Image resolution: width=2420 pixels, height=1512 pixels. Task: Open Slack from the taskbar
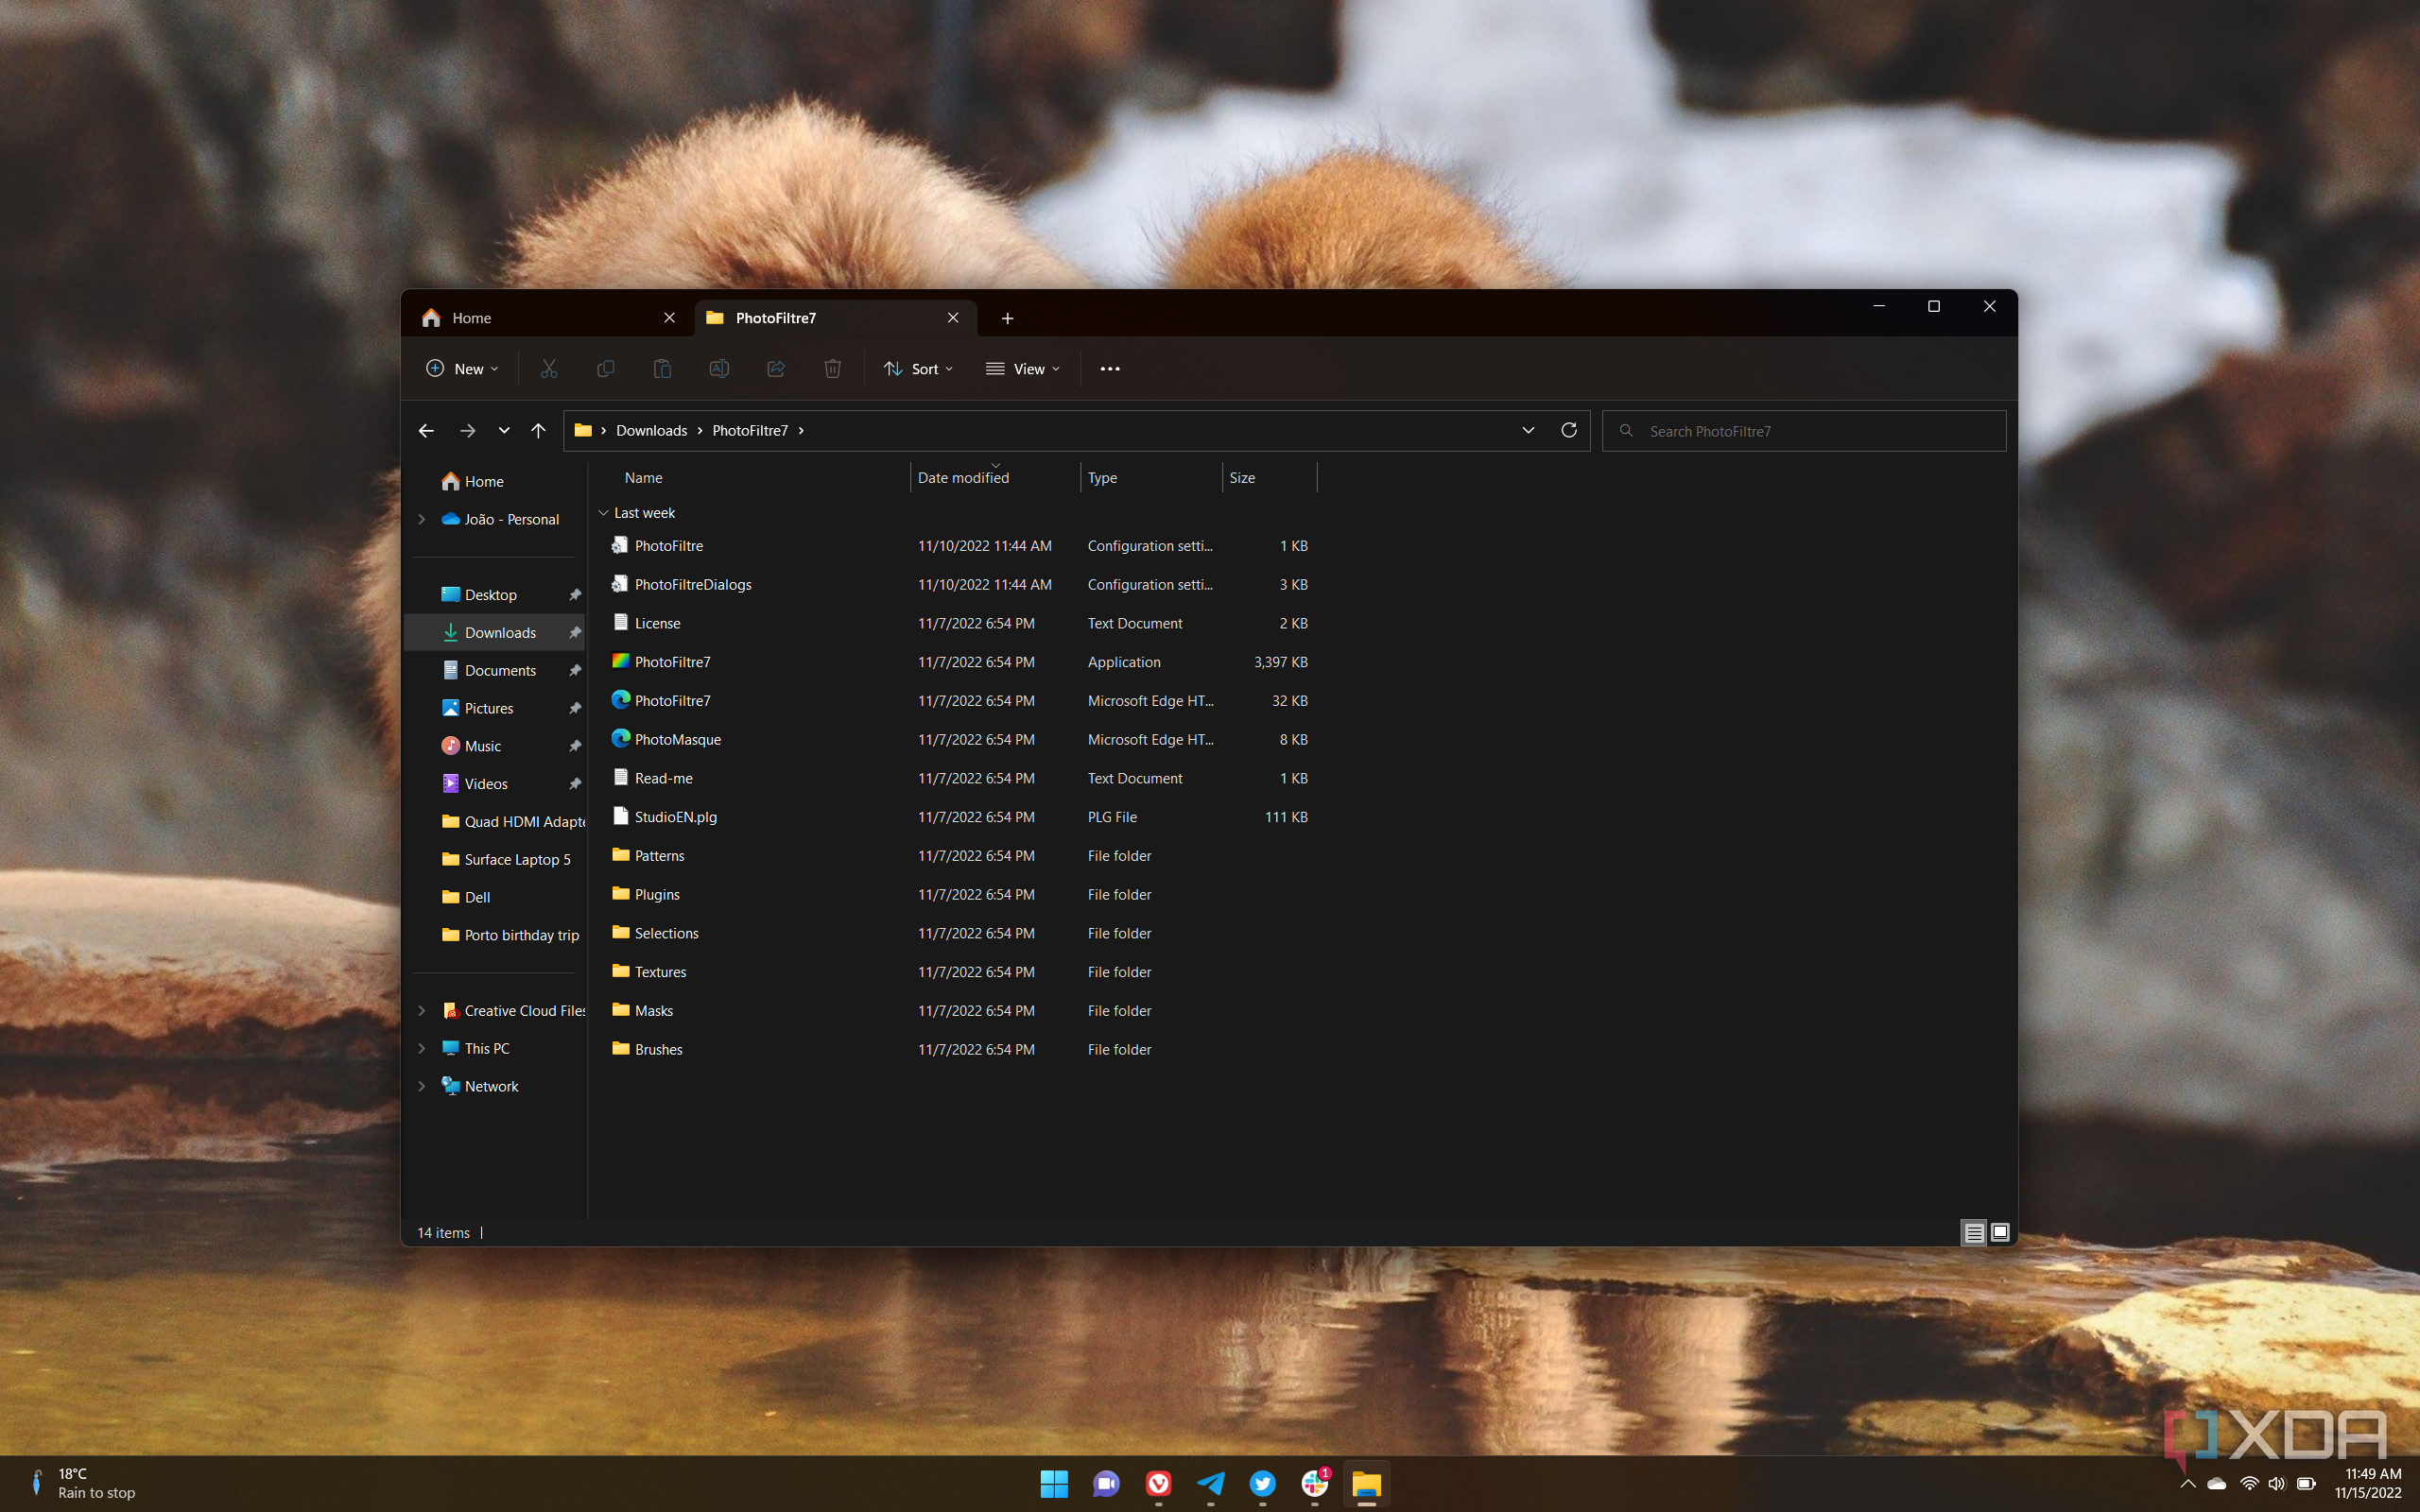1314,1483
